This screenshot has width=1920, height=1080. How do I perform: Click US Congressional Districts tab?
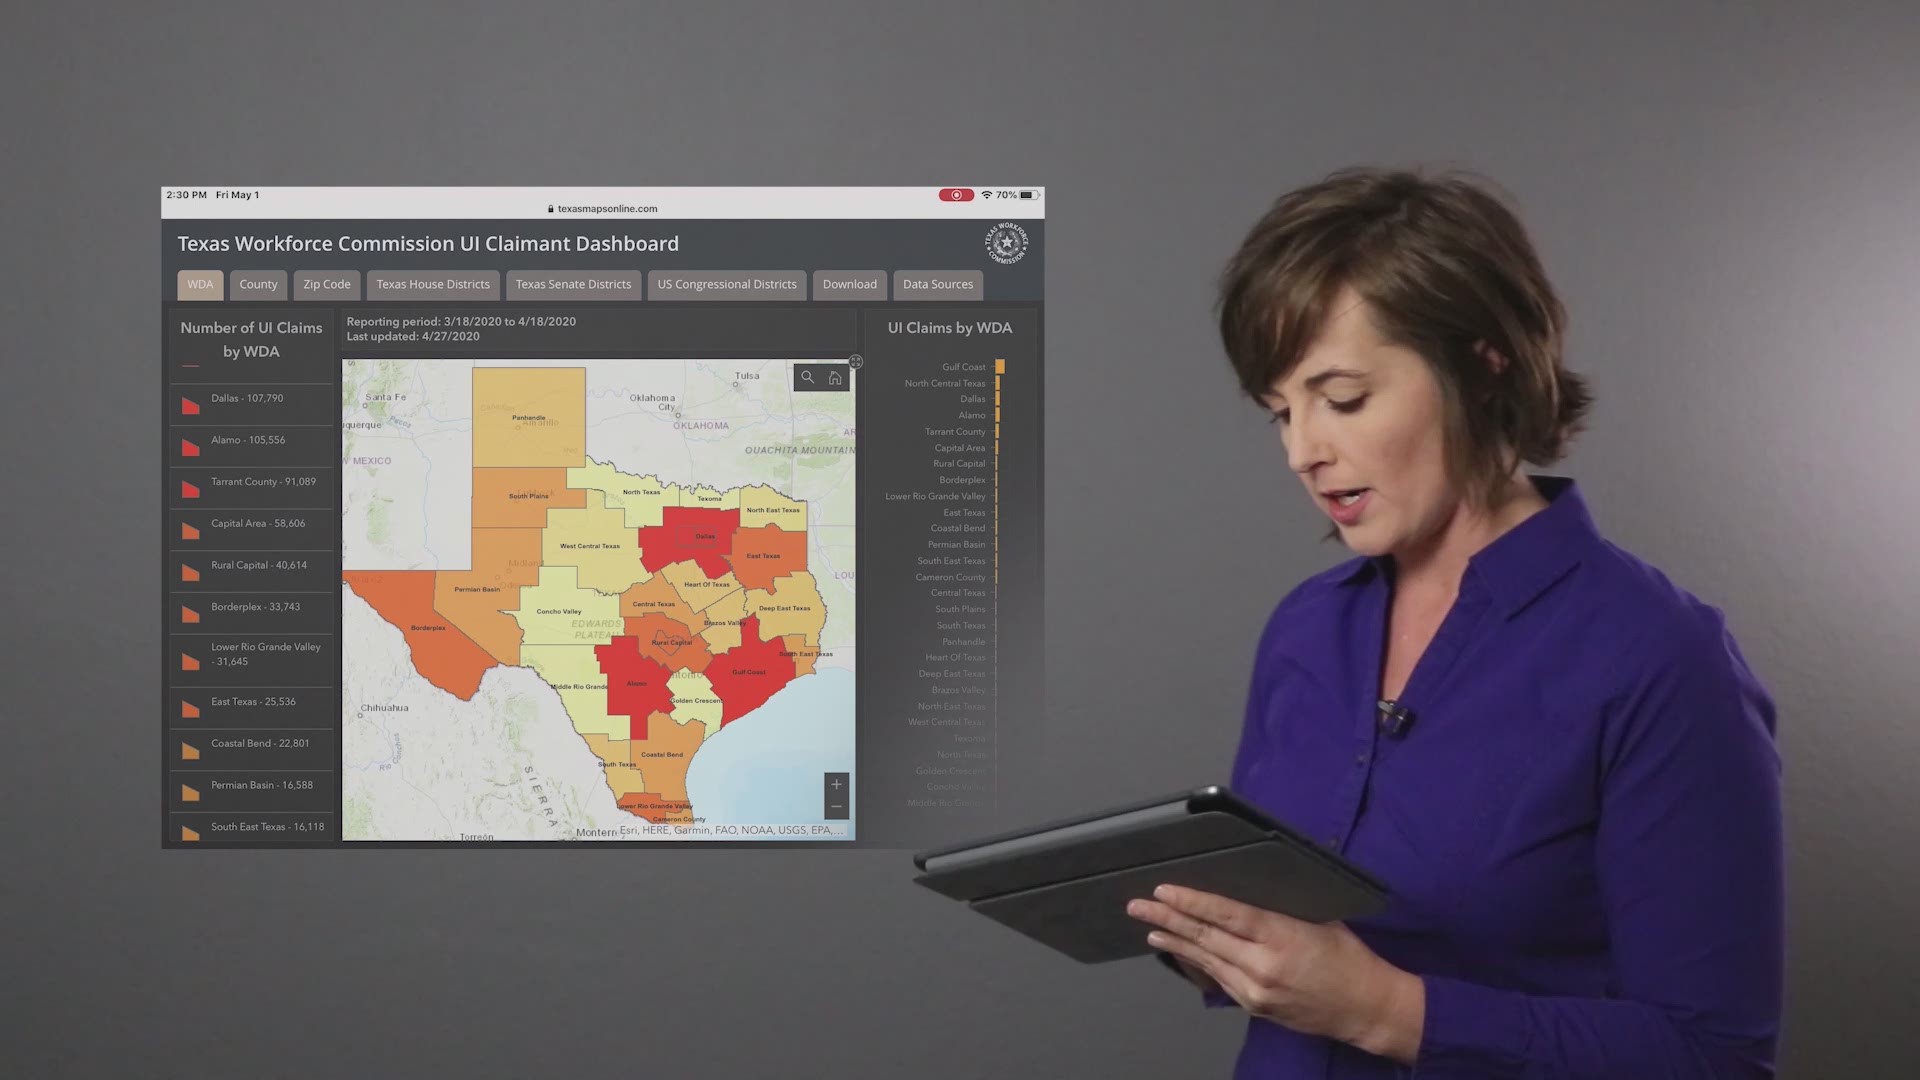(727, 284)
